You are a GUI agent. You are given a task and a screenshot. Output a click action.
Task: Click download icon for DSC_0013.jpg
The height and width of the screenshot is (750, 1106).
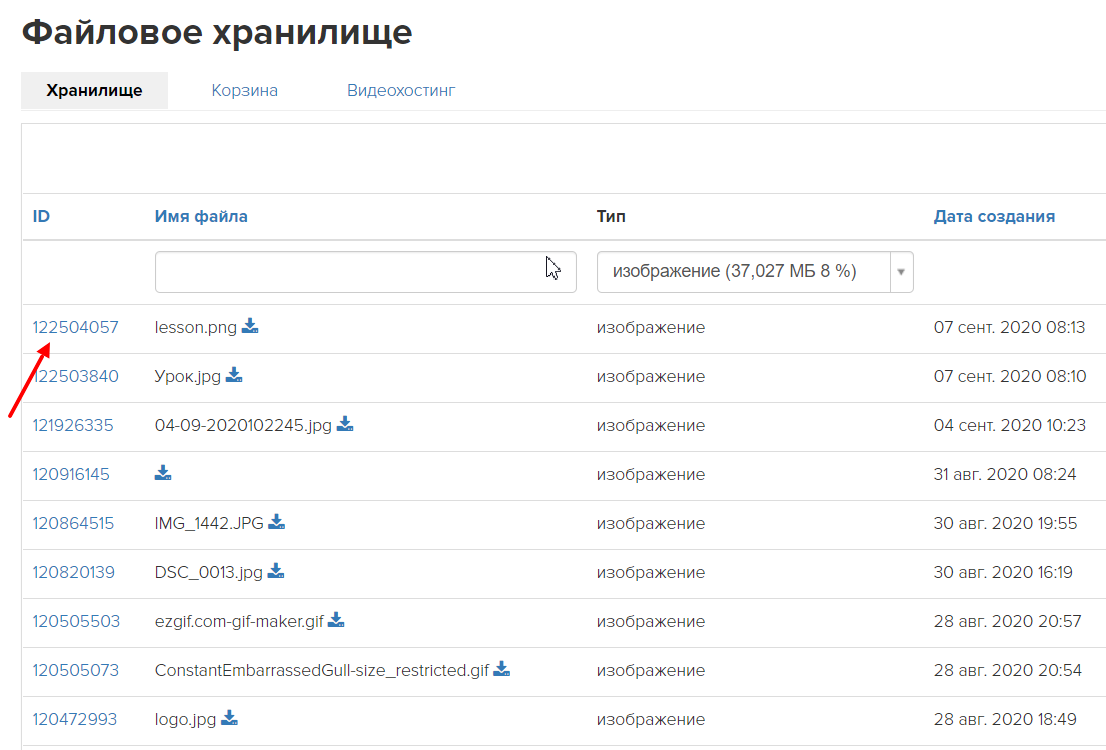pyautogui.click(x=276, y=572)
